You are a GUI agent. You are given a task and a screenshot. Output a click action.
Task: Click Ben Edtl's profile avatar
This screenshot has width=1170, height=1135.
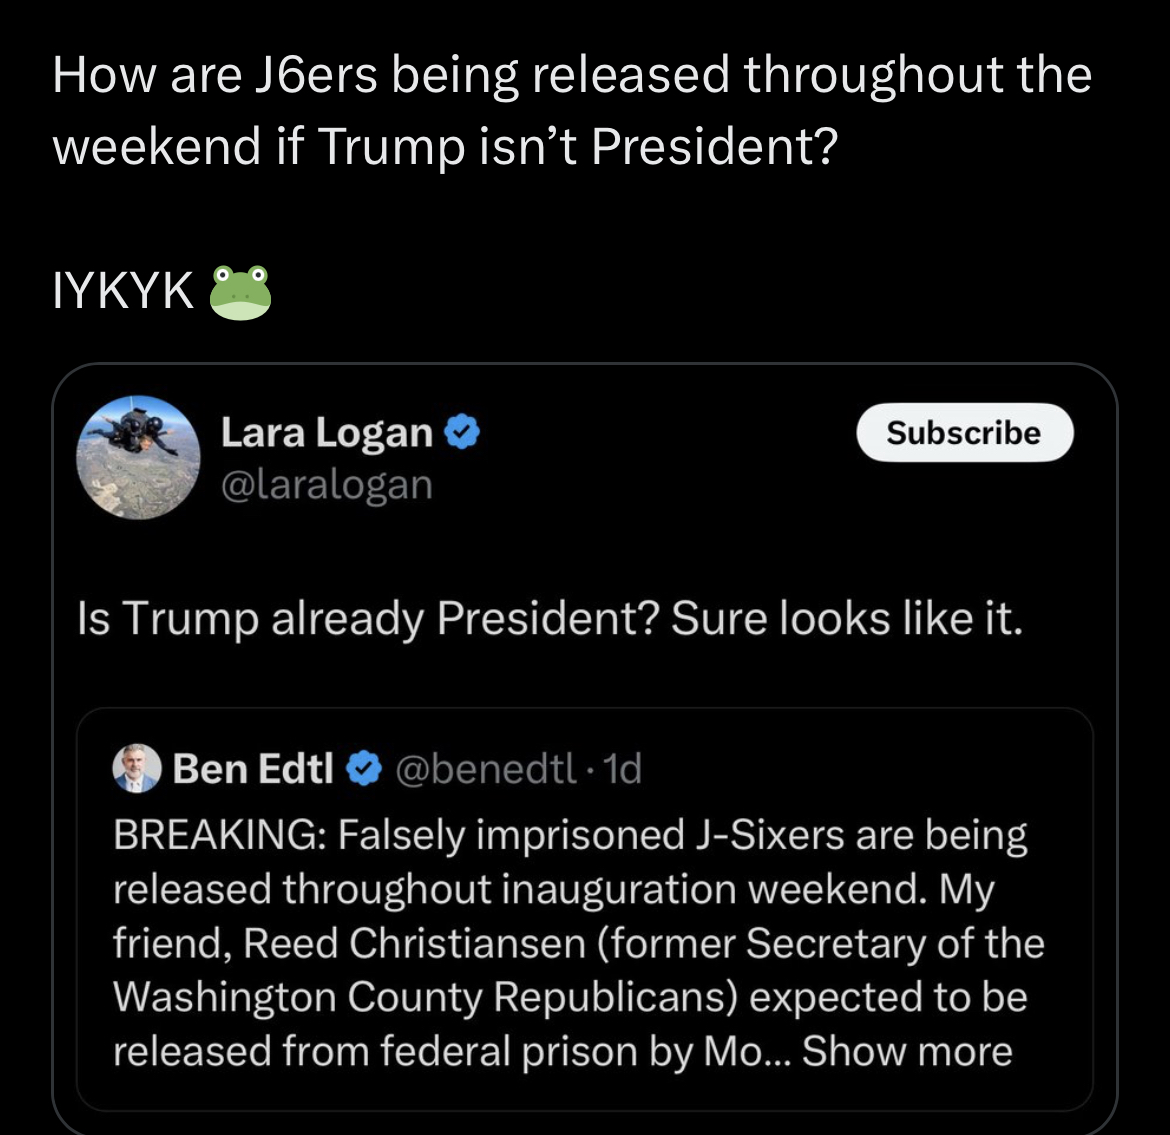pos(137,768)
